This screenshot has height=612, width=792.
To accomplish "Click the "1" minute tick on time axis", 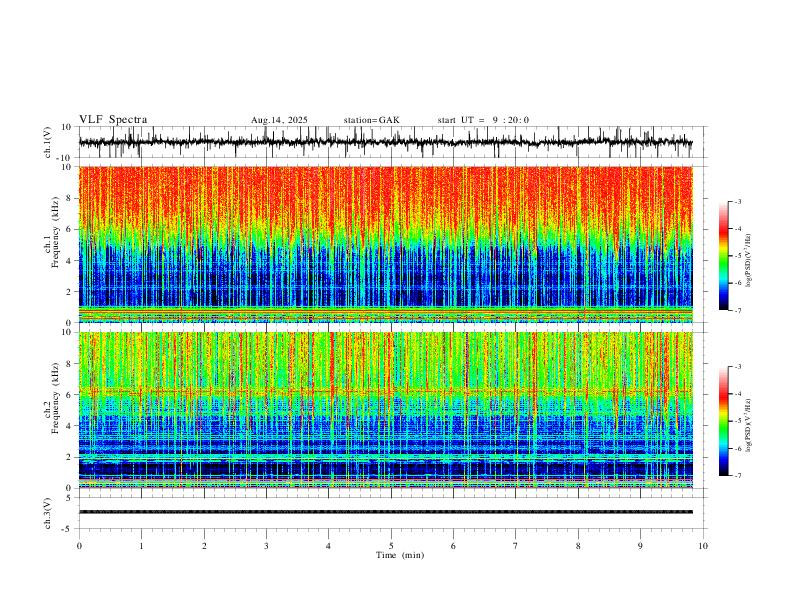I will click(141, 546).
